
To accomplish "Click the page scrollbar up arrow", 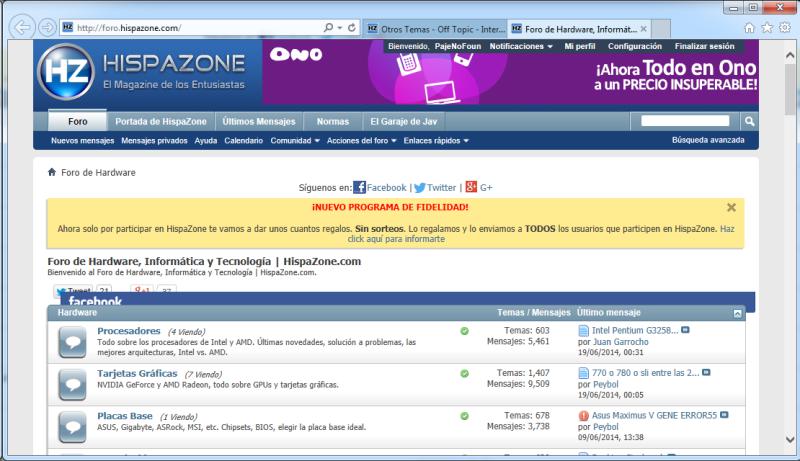I will coord(790,55).
